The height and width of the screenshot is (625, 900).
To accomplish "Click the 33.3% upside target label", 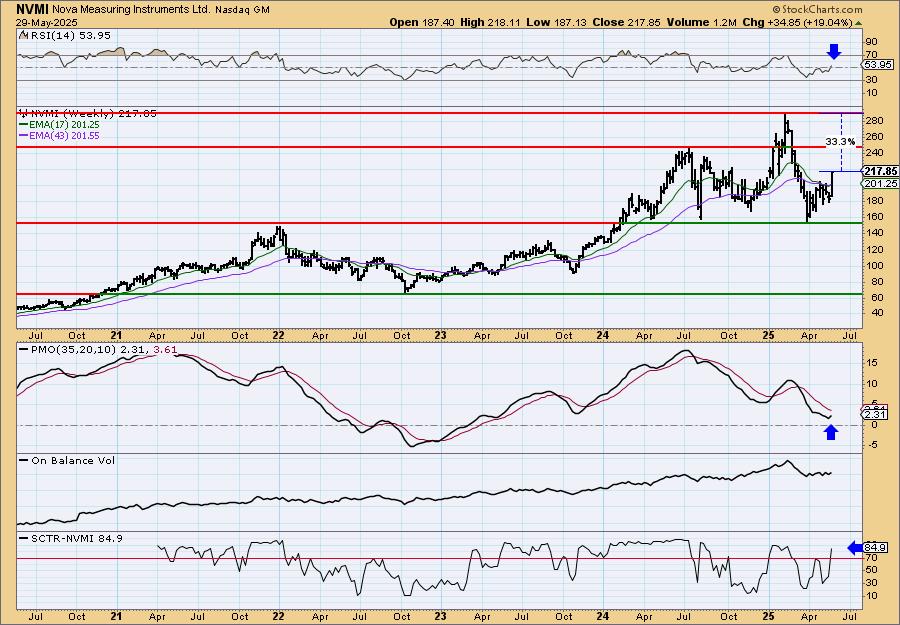I will [840, 141].
